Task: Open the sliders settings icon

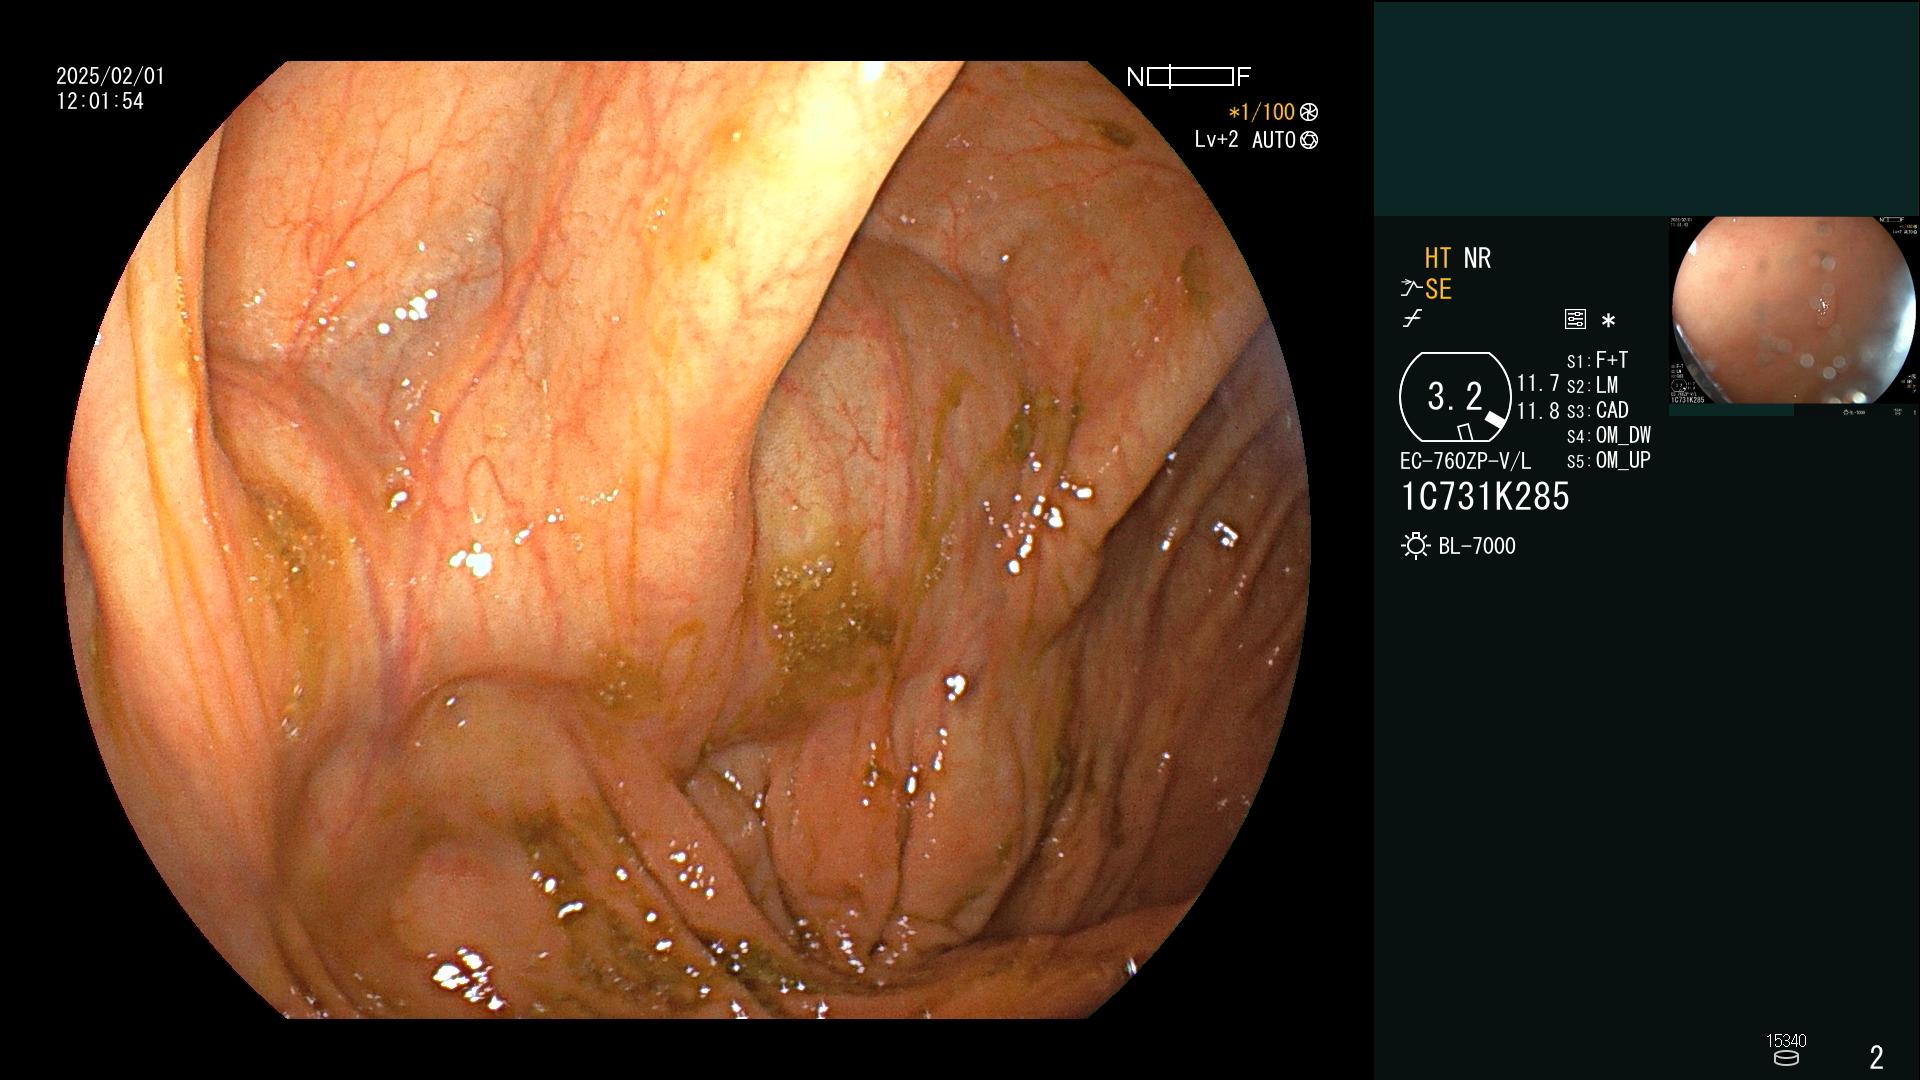Action: pyautogui.click(x=1575, y=320)
